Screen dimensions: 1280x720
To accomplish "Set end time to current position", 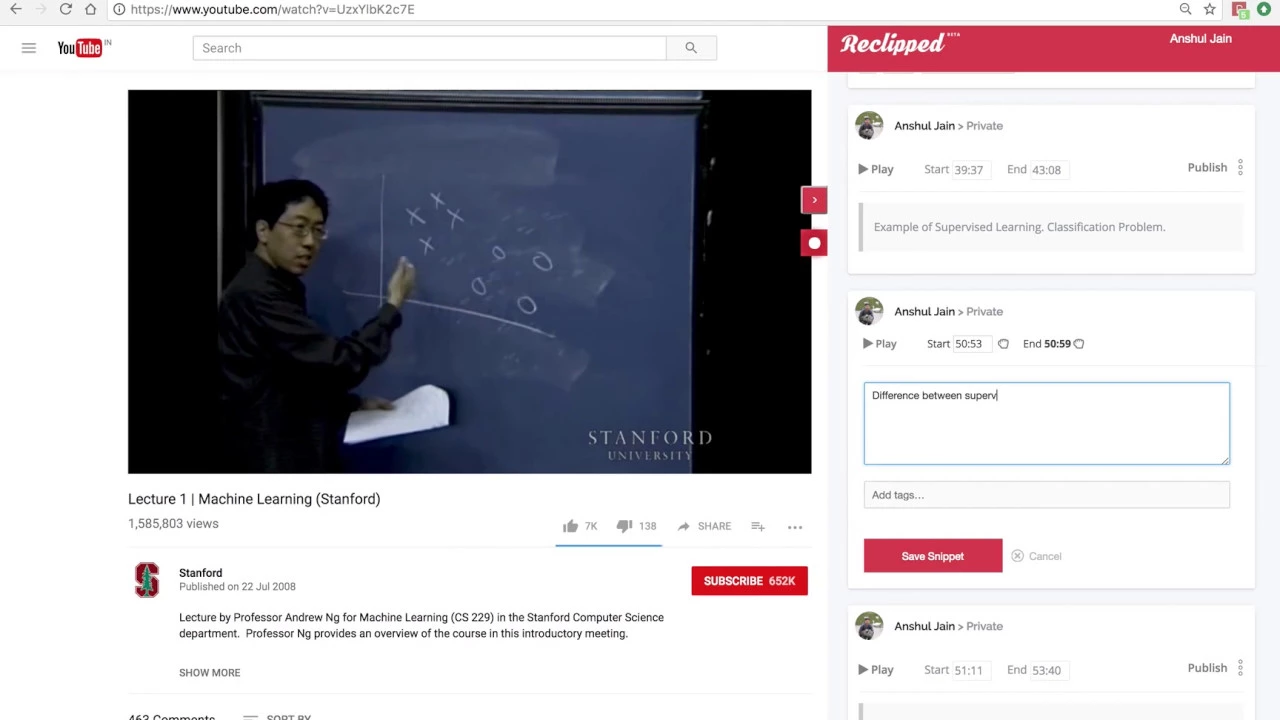I will (1079, 344).
